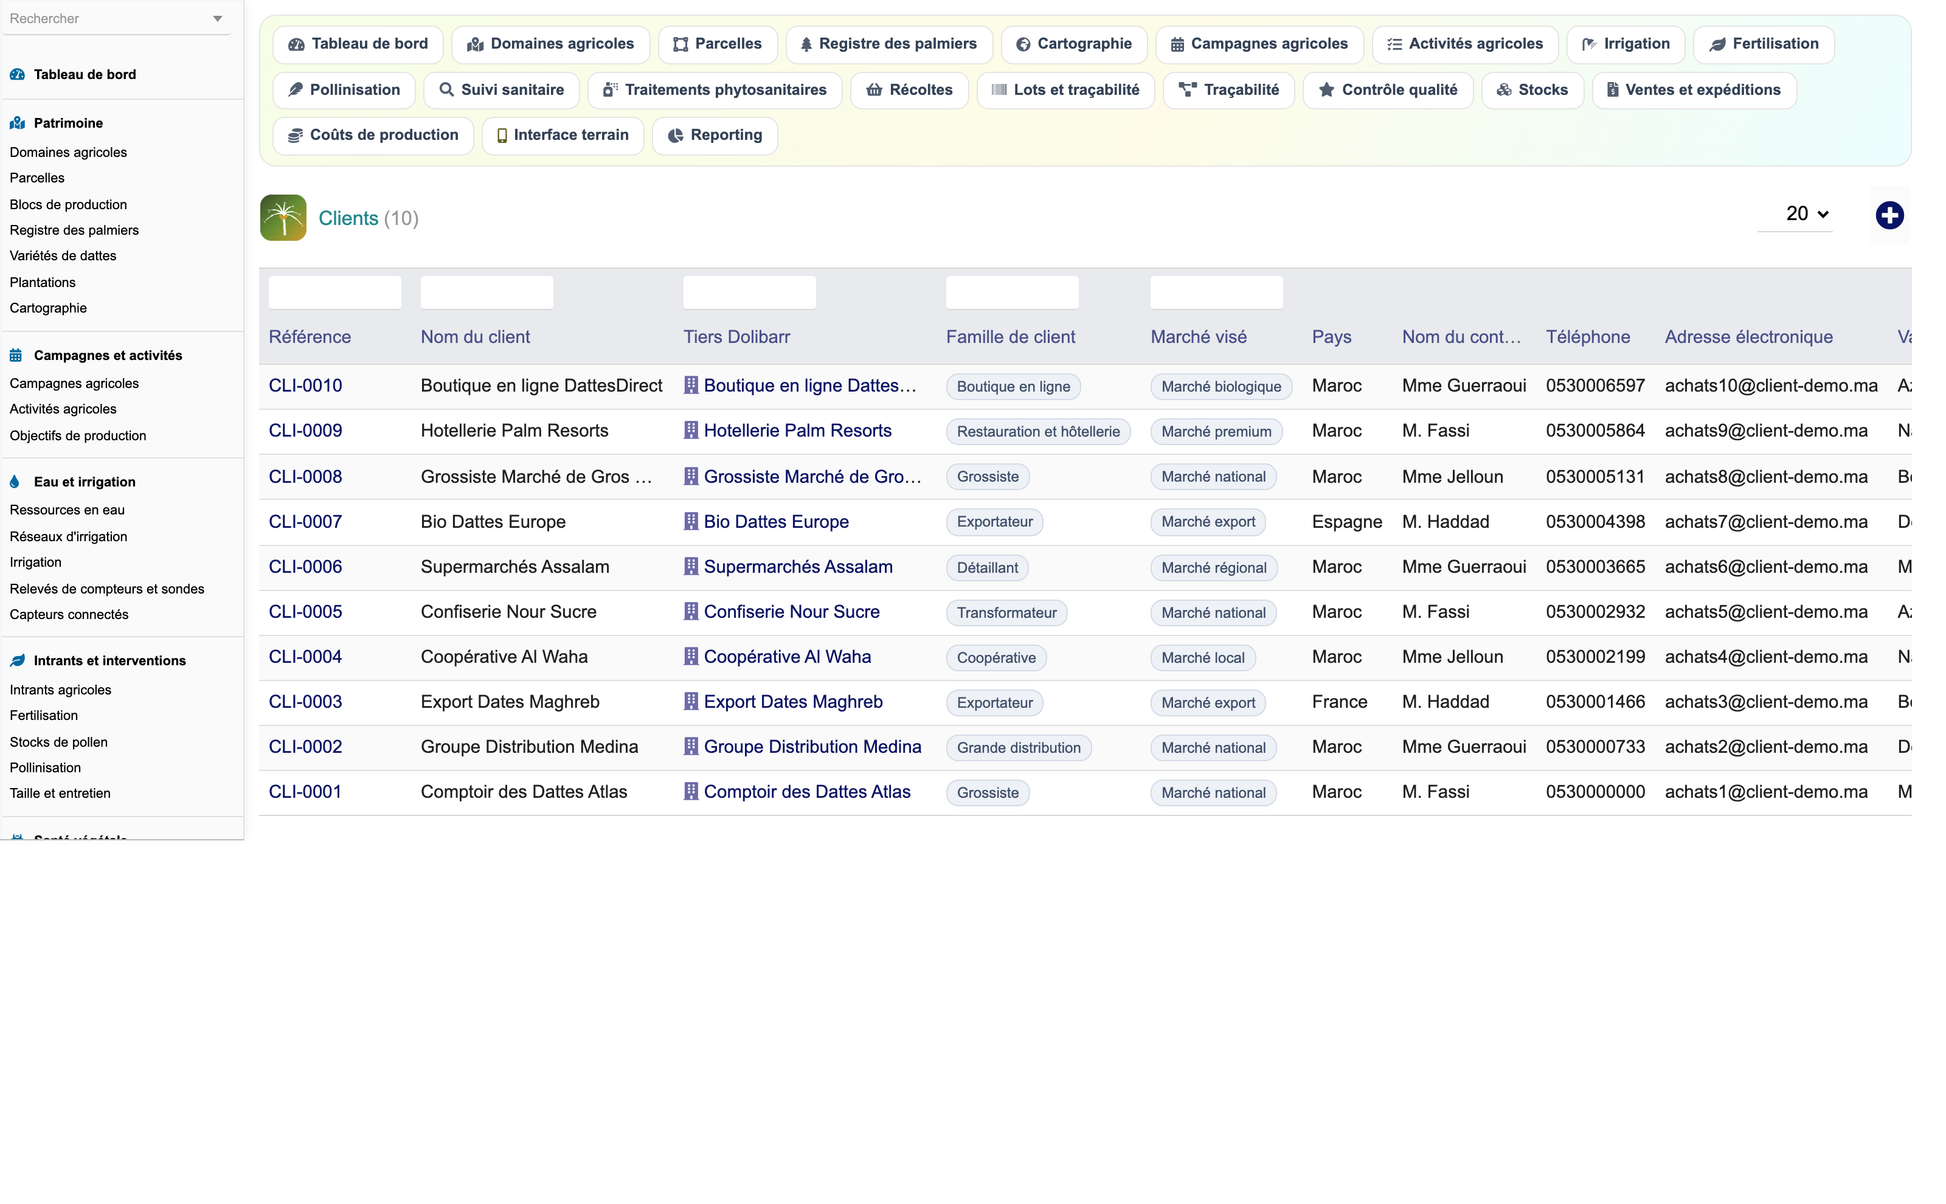
Task: Open the Rechercher dropdown arrow
Action: click(217, 19)
